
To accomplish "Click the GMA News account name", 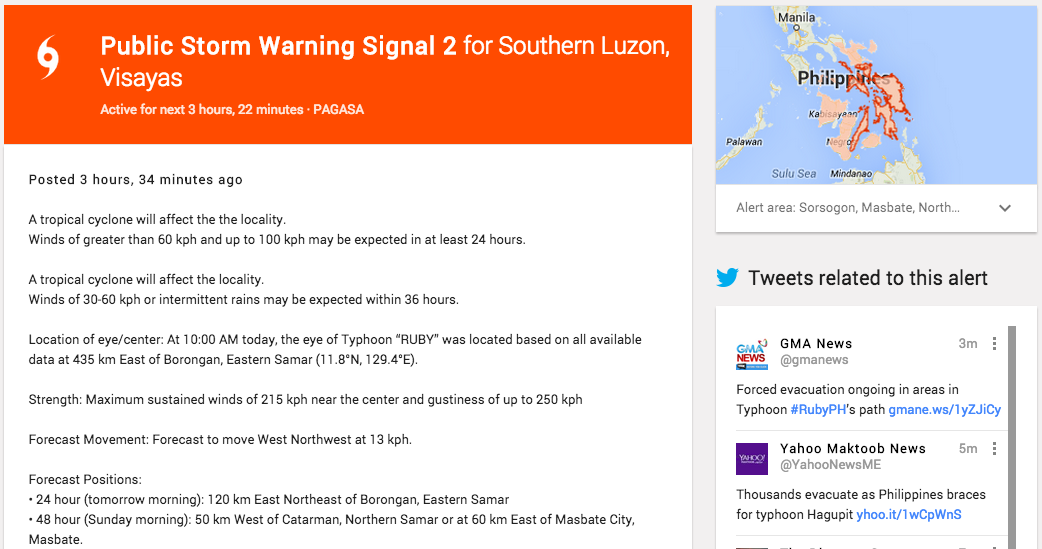I will pos(816,344).
